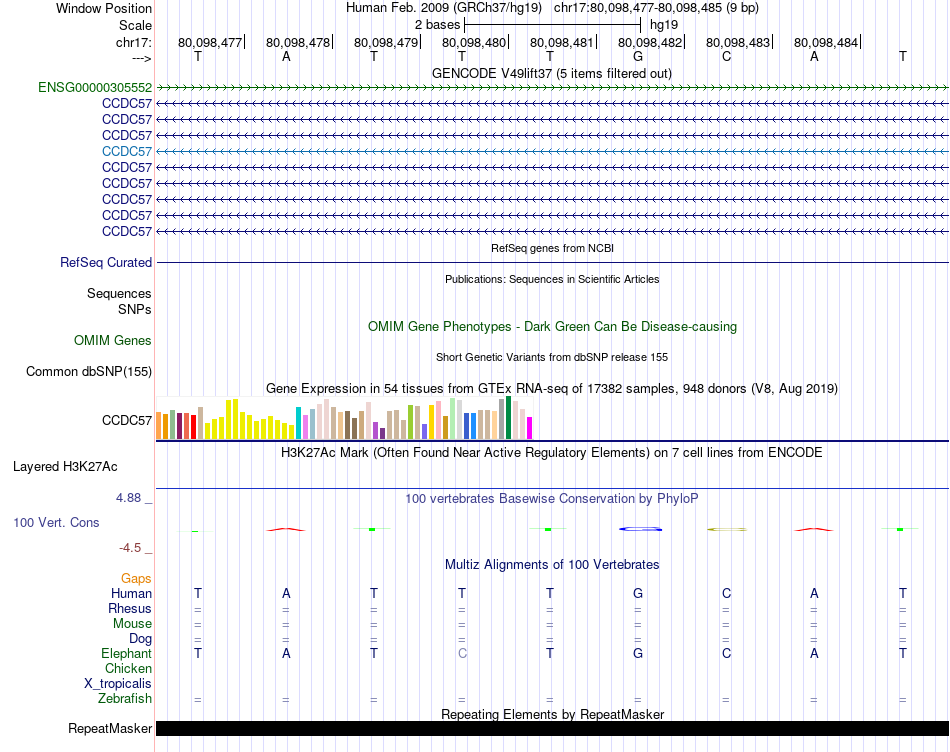Click the blue PhyloP conservation bar
This screenshot has height=752, width=950.
pos(640,529)
